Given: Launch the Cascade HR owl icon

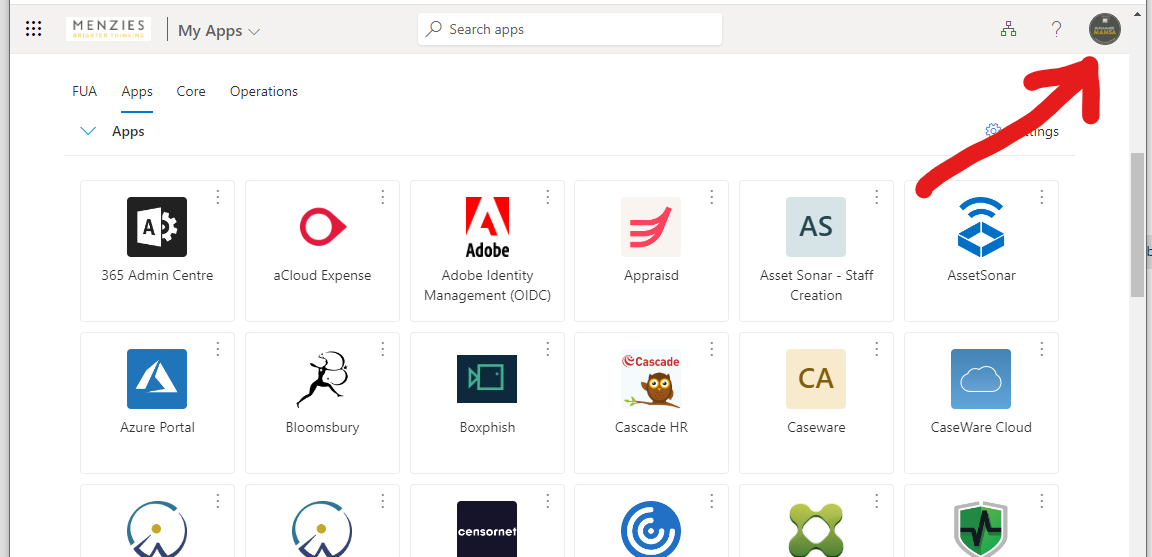Looking at the screenshot, I should pyautogui.click(x=651, y=379).
